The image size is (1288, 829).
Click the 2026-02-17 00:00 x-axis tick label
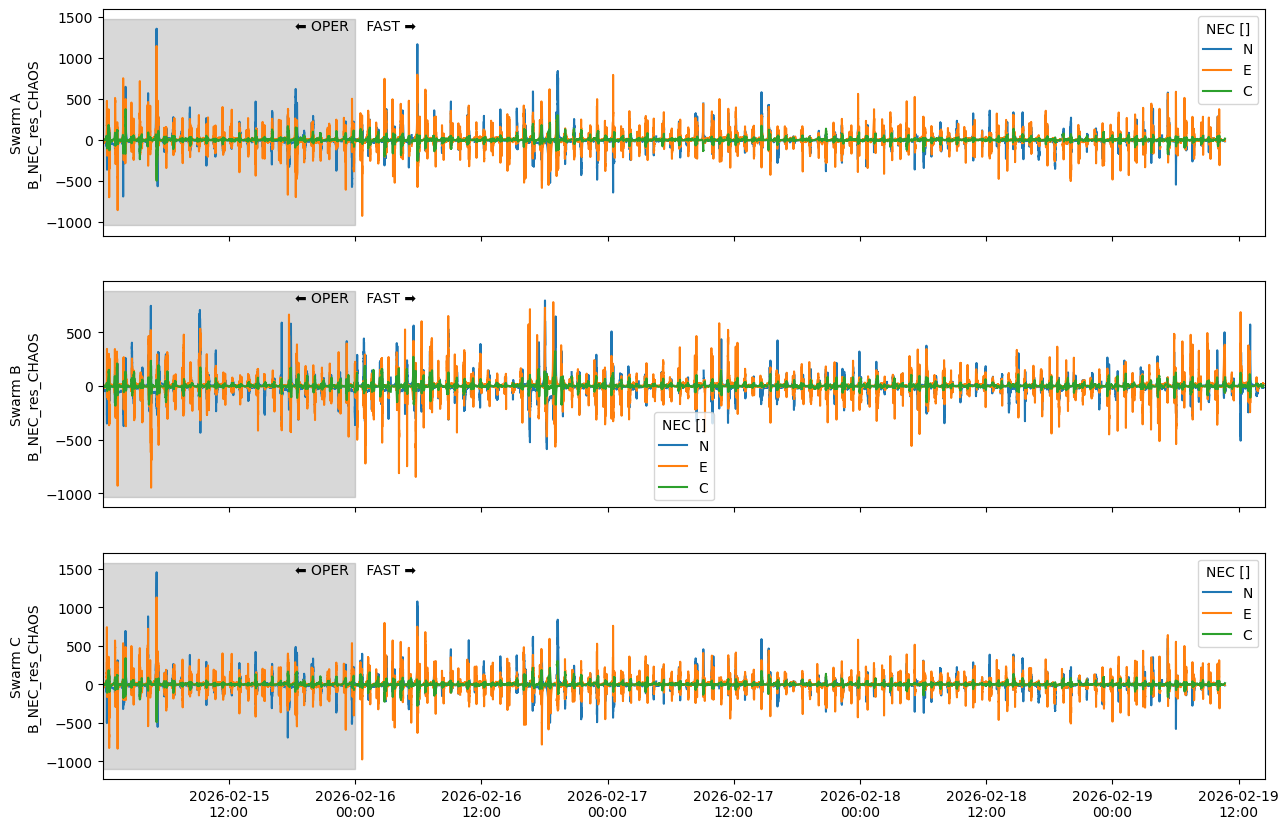click(608, 804)
